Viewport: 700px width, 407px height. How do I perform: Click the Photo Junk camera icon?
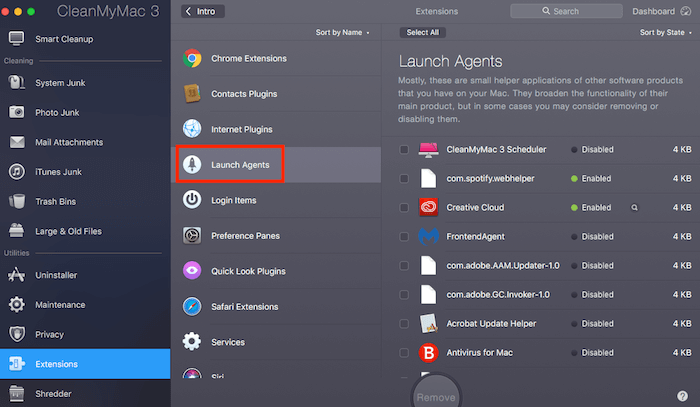coord(17,112)
